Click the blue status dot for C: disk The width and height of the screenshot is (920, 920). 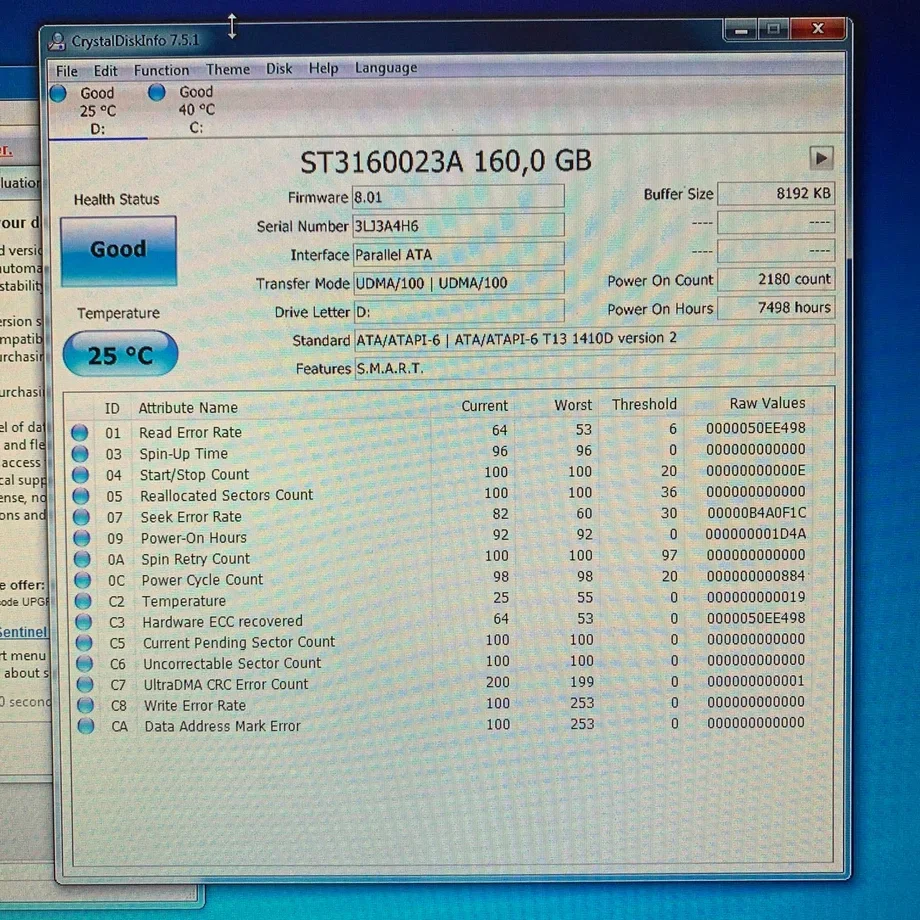157,92
